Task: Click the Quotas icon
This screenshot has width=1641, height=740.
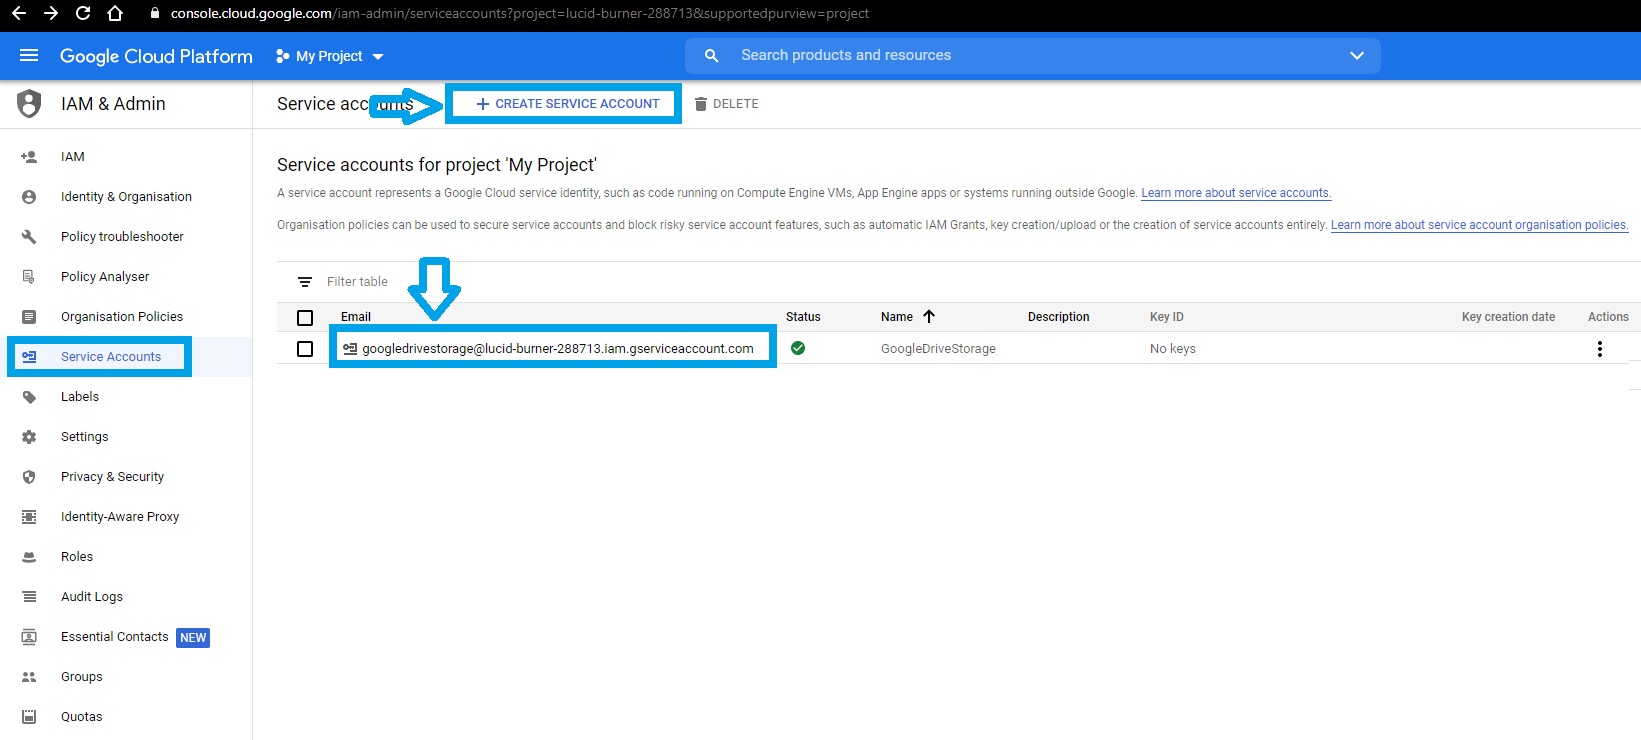Action: click(29, 717)
